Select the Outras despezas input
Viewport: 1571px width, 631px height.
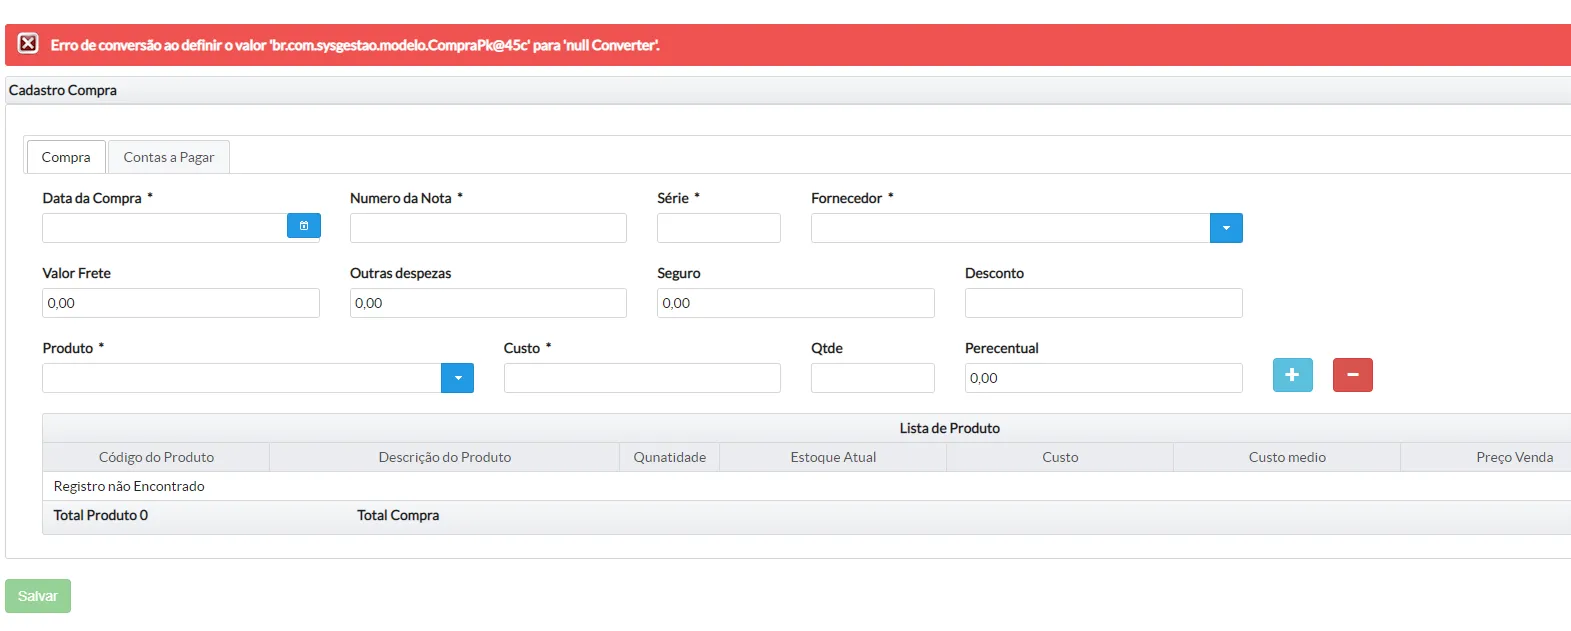pyautogui.click(x=488, y=303)
